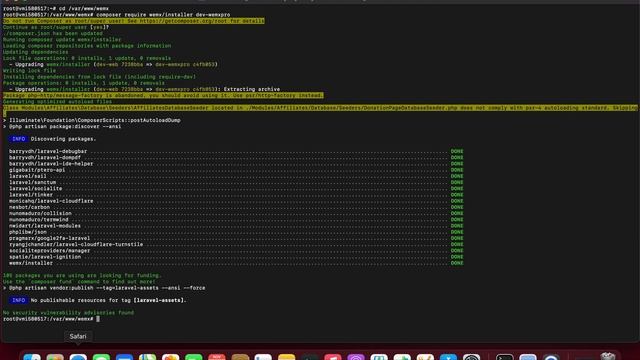Click DONE for wemx/installer row

click(457, 263)
